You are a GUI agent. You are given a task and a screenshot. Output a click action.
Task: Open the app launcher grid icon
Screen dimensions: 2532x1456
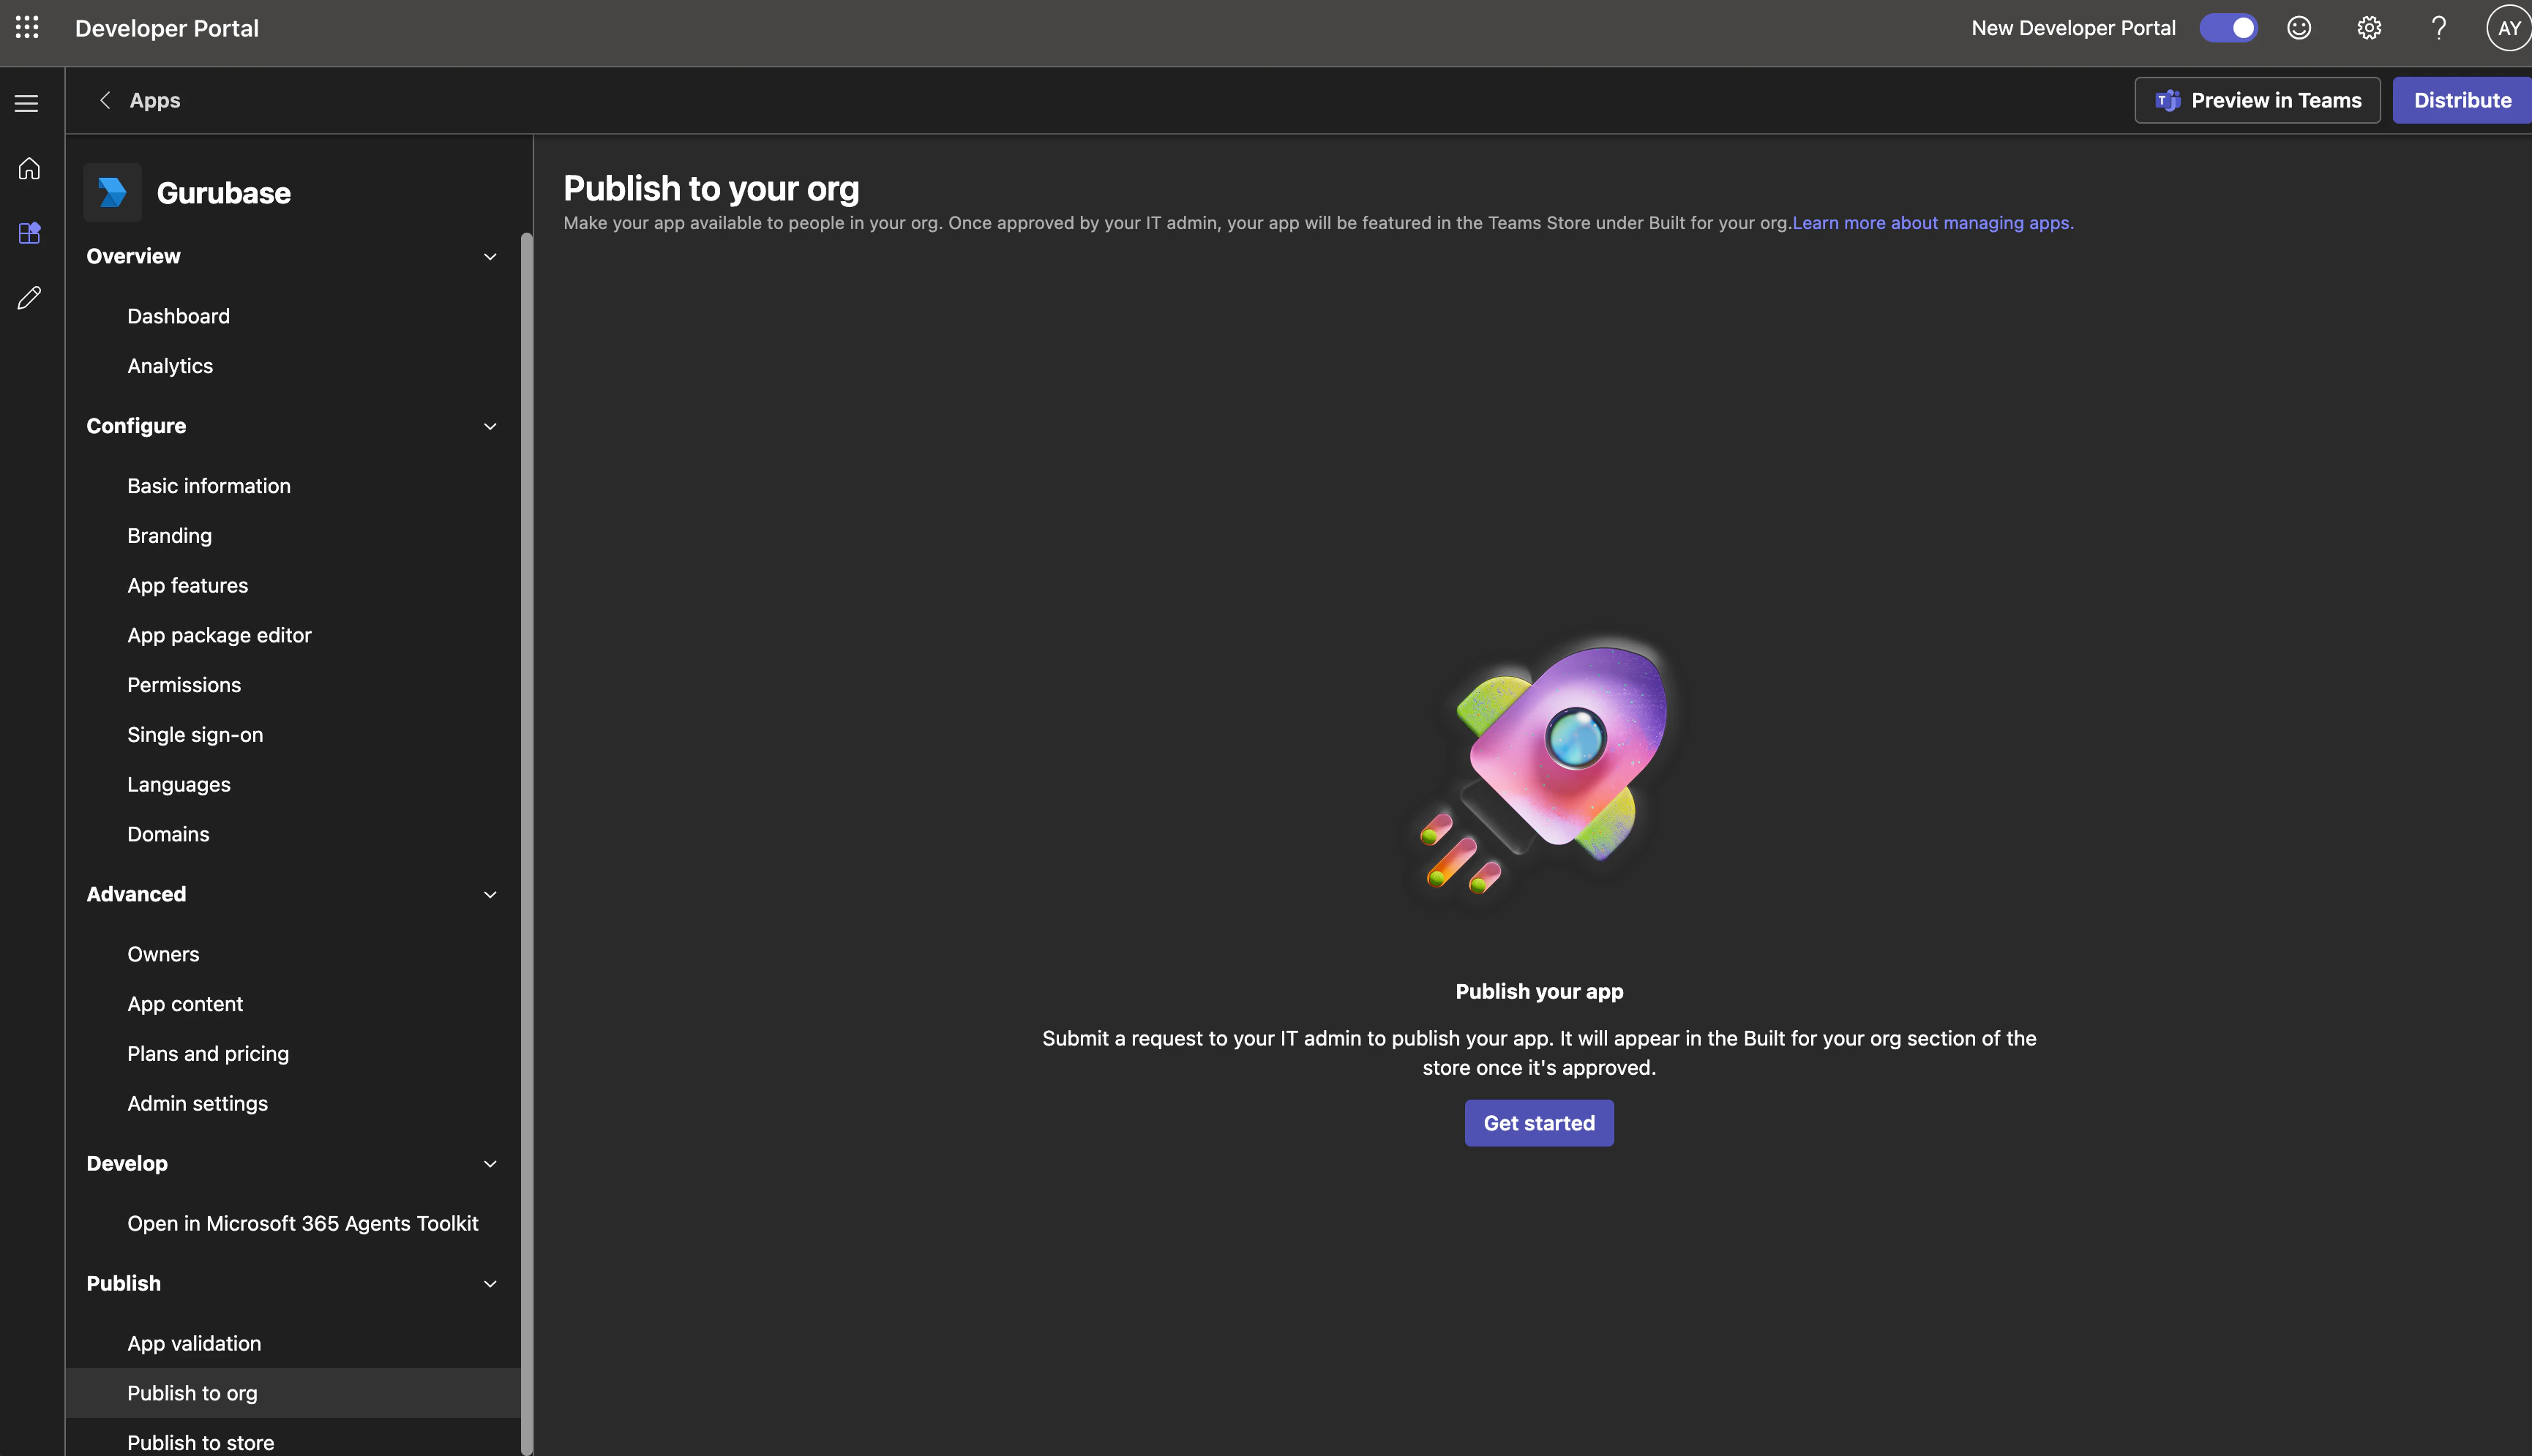27,28
